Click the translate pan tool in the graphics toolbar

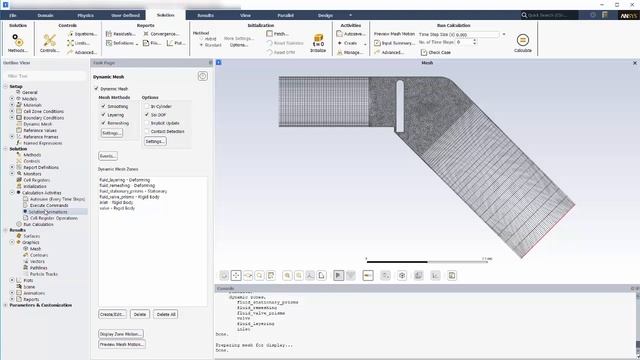pos(236,276)
